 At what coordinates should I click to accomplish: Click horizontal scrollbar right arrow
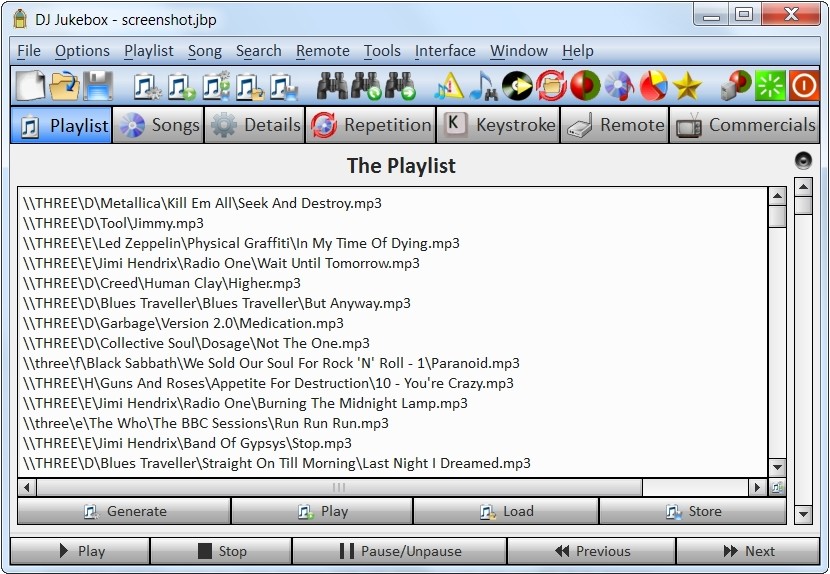[757, 487]
